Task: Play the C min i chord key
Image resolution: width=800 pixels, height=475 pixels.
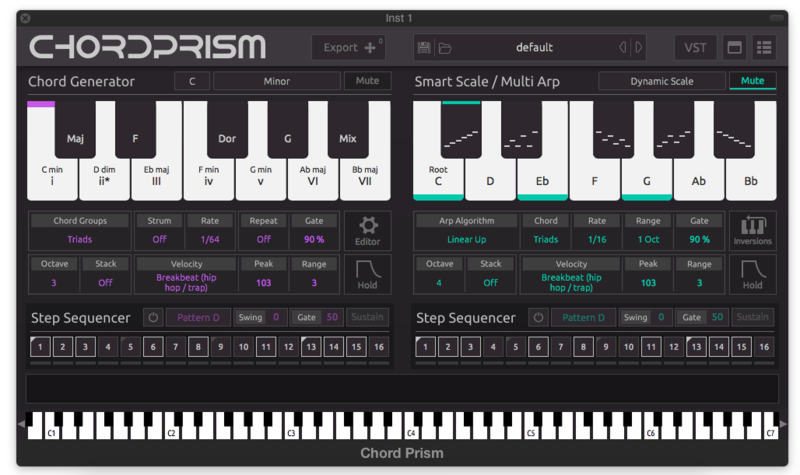Action: point(52,179)
